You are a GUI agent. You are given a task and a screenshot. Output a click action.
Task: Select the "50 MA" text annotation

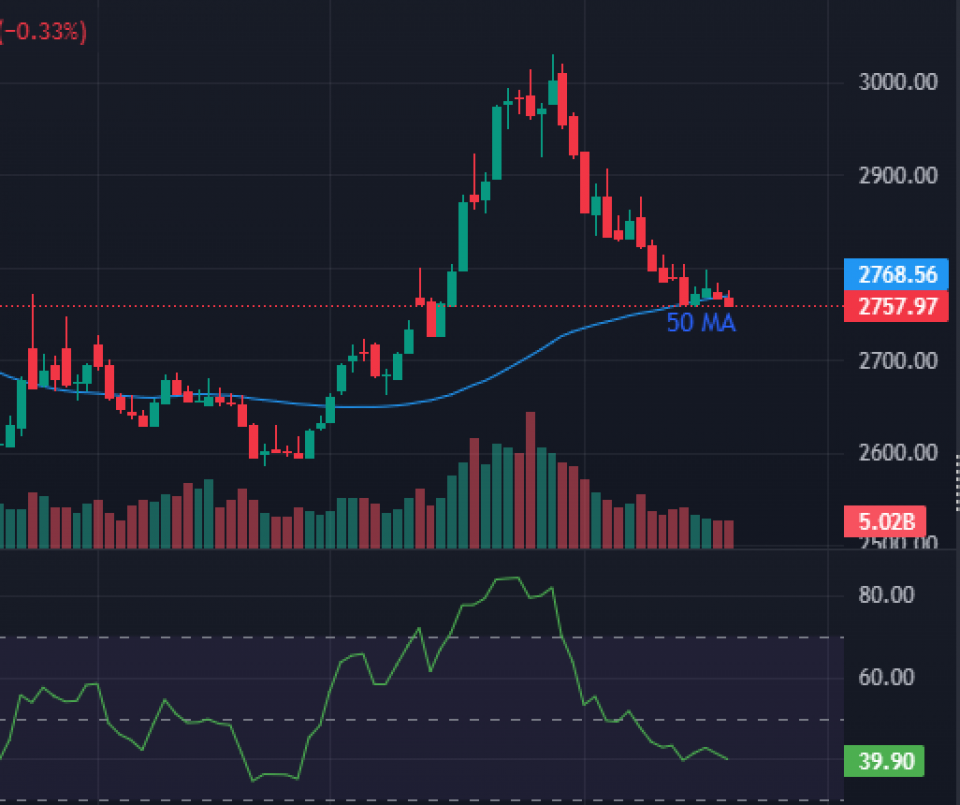tap(701, 323)
